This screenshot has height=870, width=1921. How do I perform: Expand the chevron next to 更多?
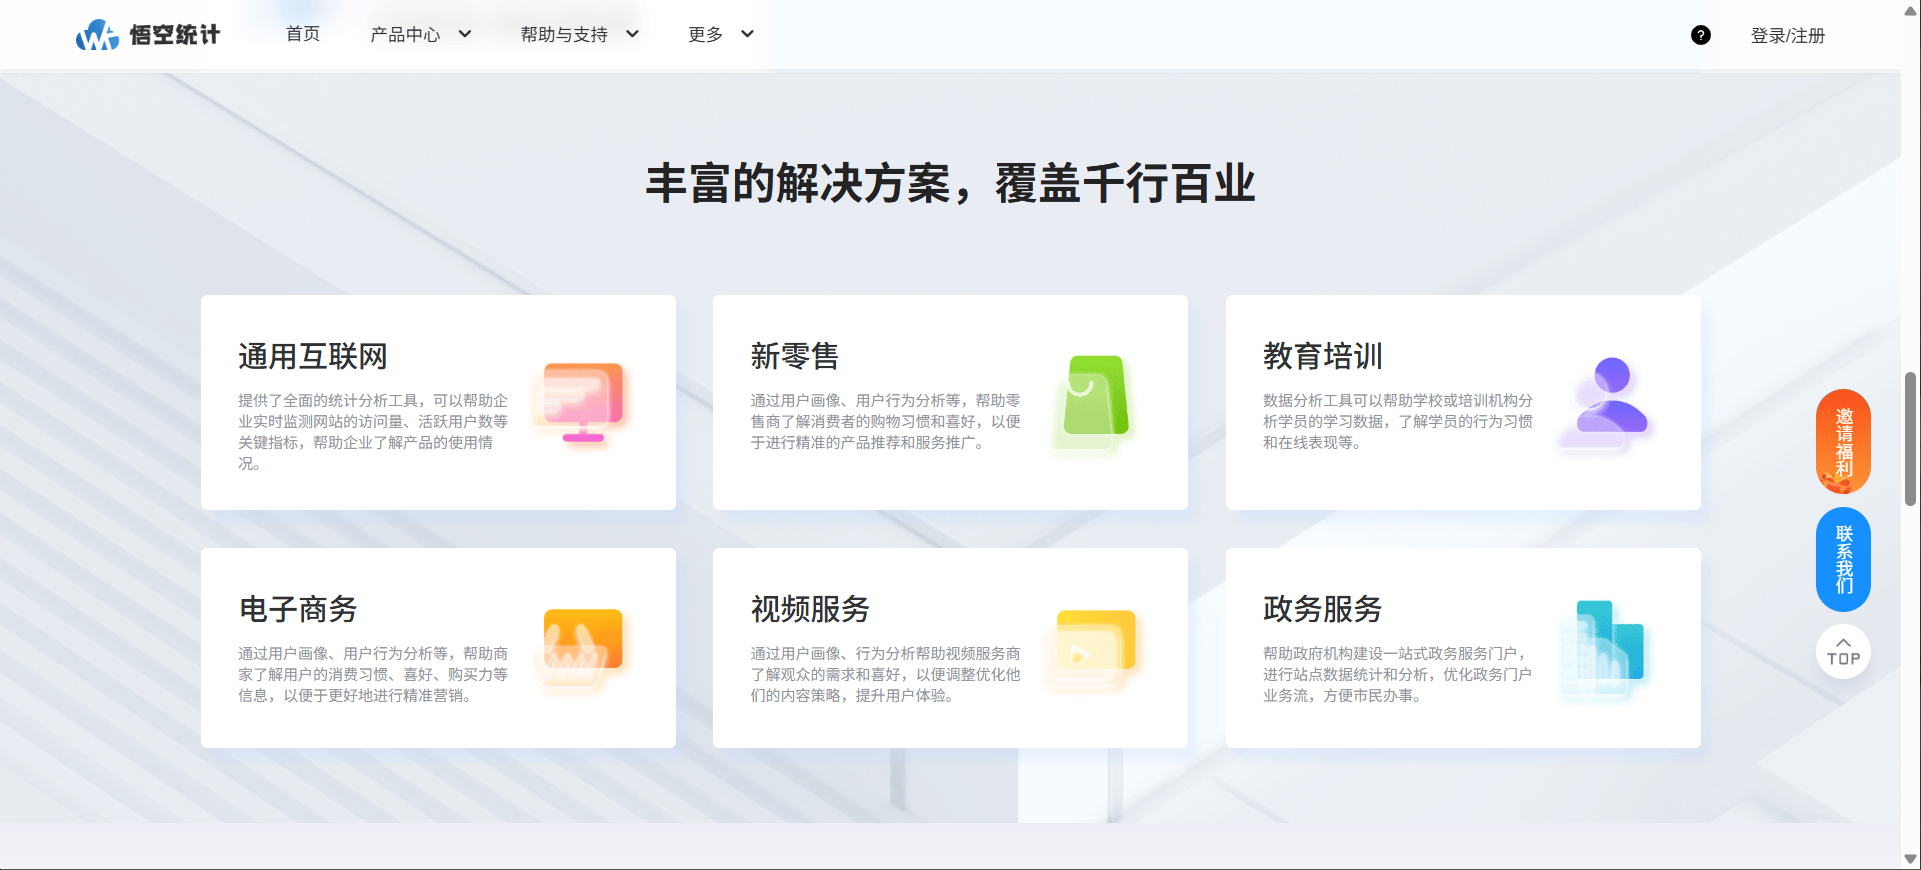(x=747, y=34)
